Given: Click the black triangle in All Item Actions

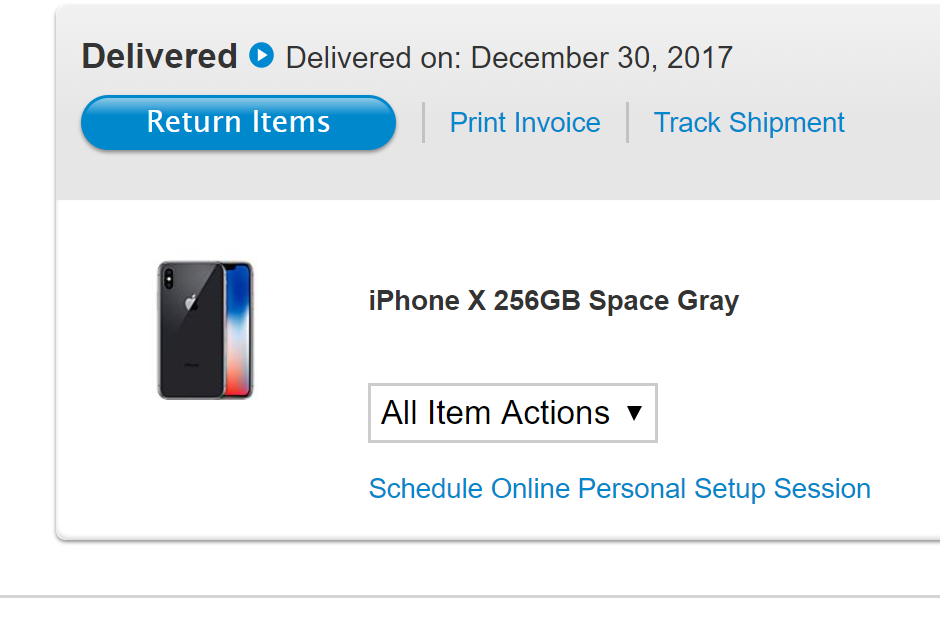Looking at the screenshot, I should click(634, 413).
